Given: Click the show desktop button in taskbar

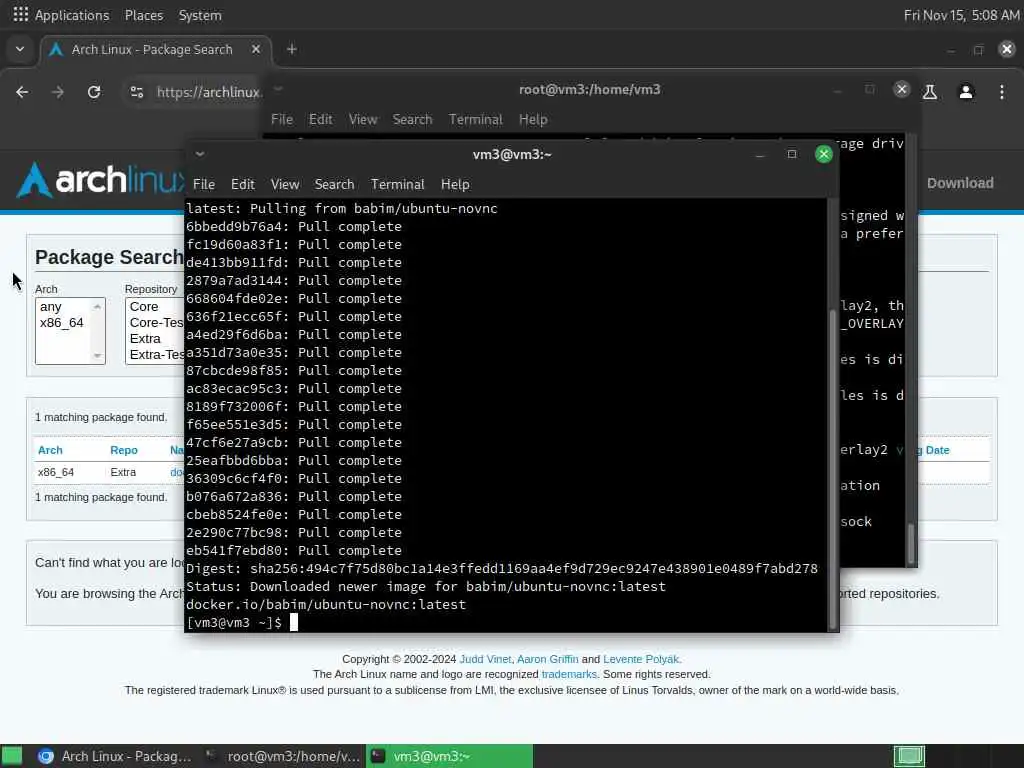Looking at the screenshot, I should [x=12, y=756].
